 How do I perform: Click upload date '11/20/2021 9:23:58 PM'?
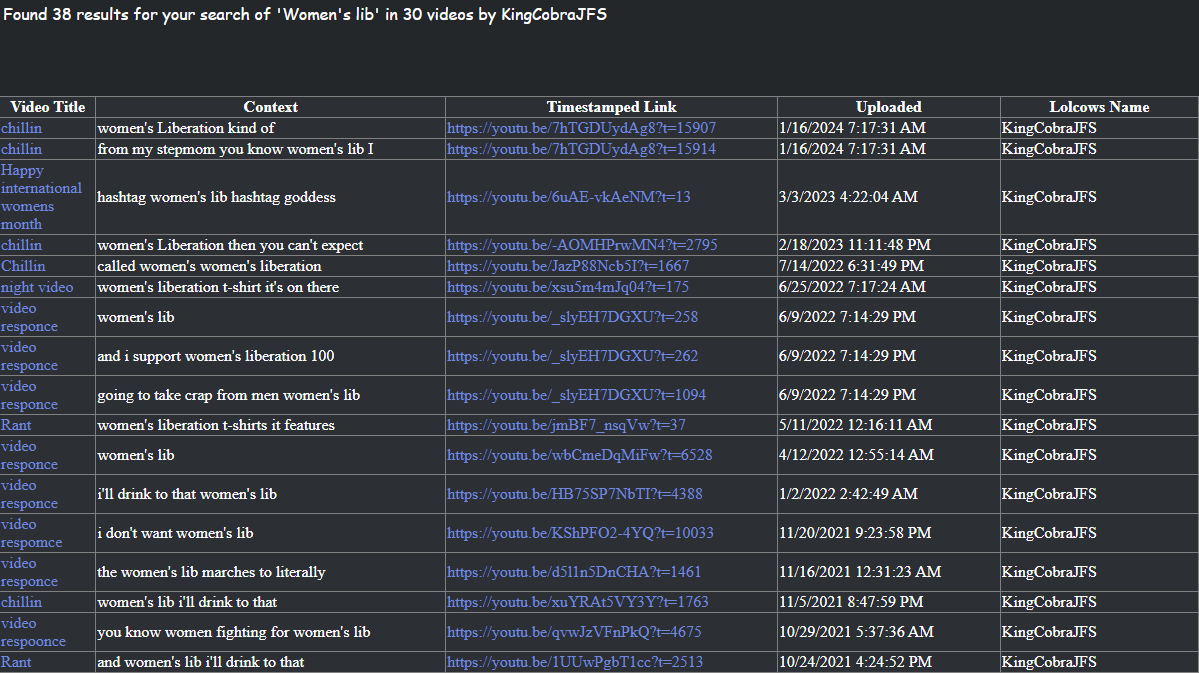[x=855, y=532]
